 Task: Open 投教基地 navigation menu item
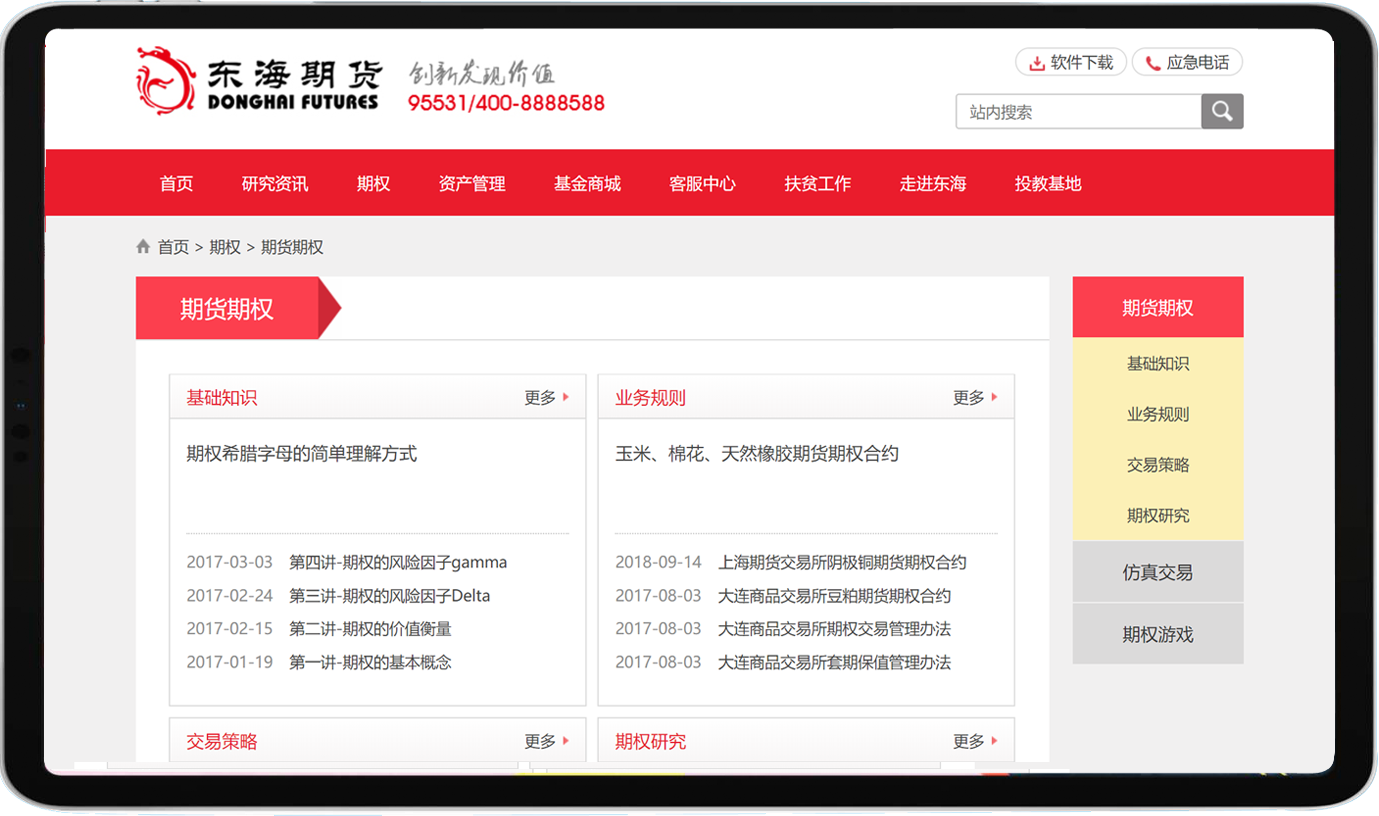pos(1048,184)
